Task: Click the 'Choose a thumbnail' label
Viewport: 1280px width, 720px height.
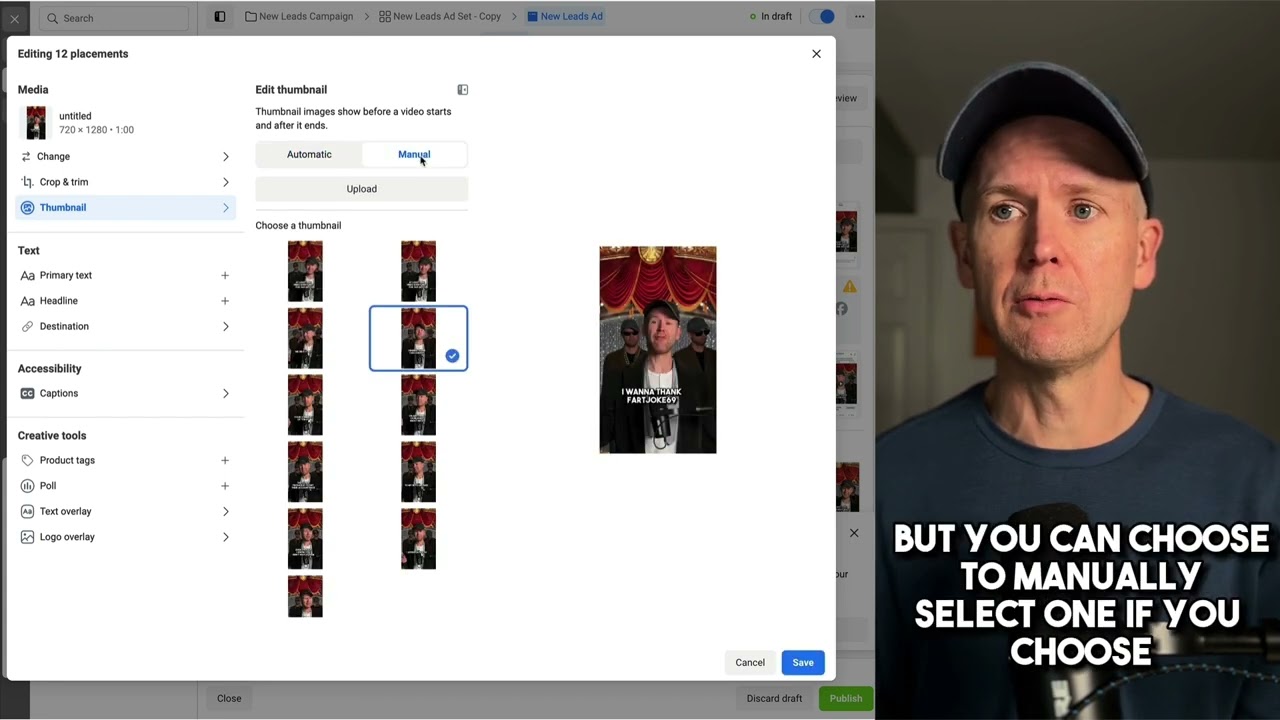Action: (x=298, y=225)
